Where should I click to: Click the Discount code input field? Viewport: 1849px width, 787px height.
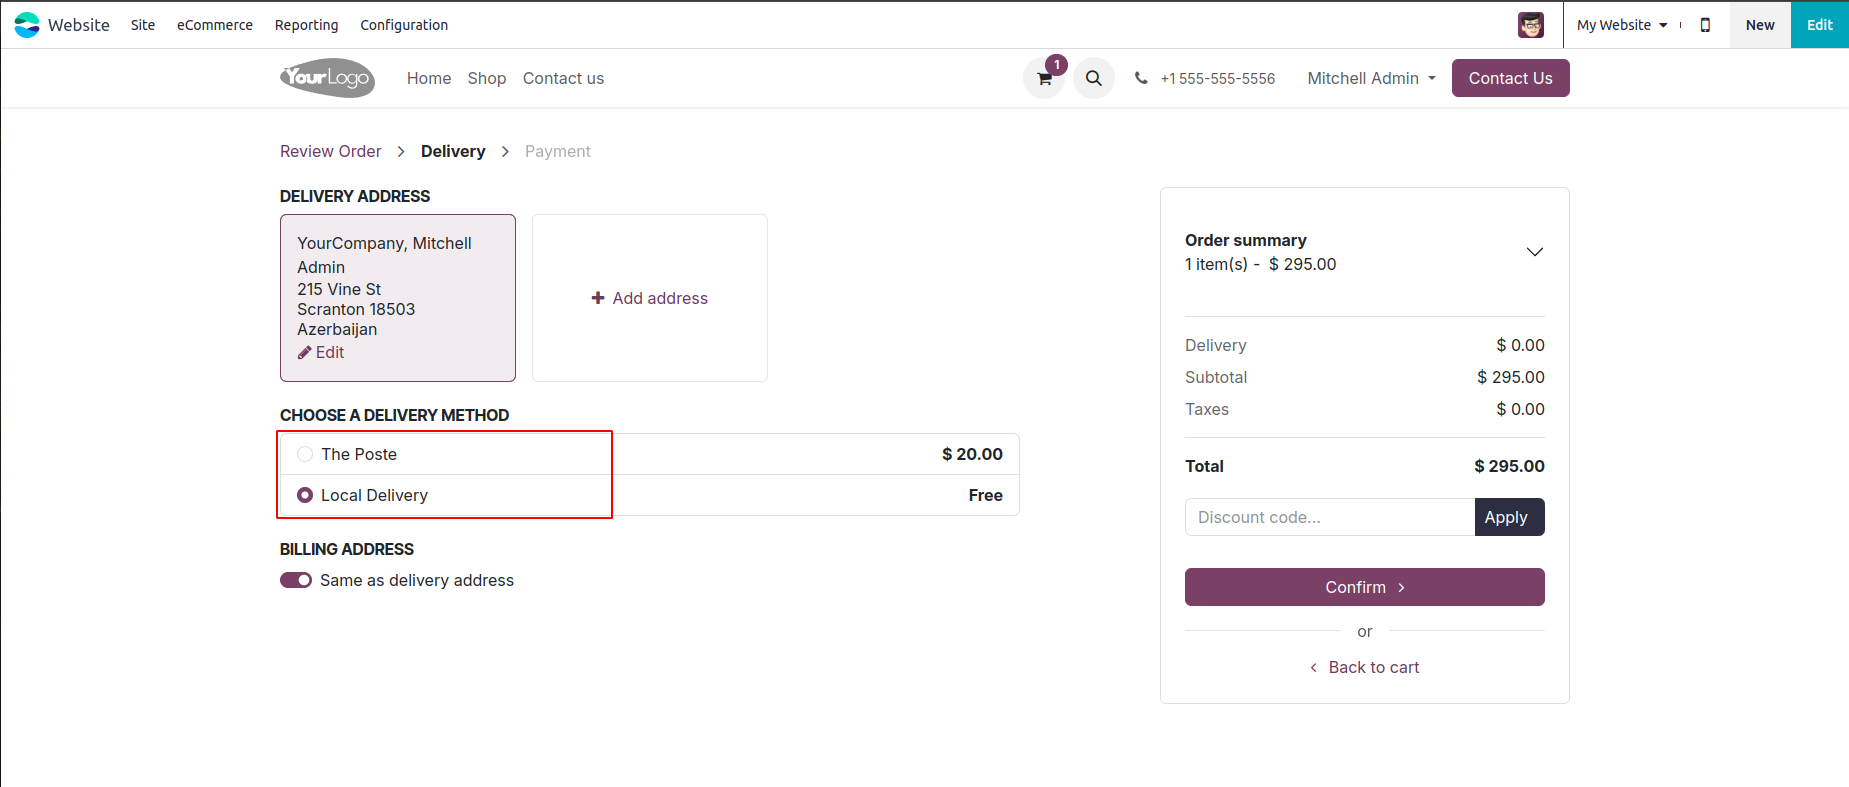(1329, 517)
